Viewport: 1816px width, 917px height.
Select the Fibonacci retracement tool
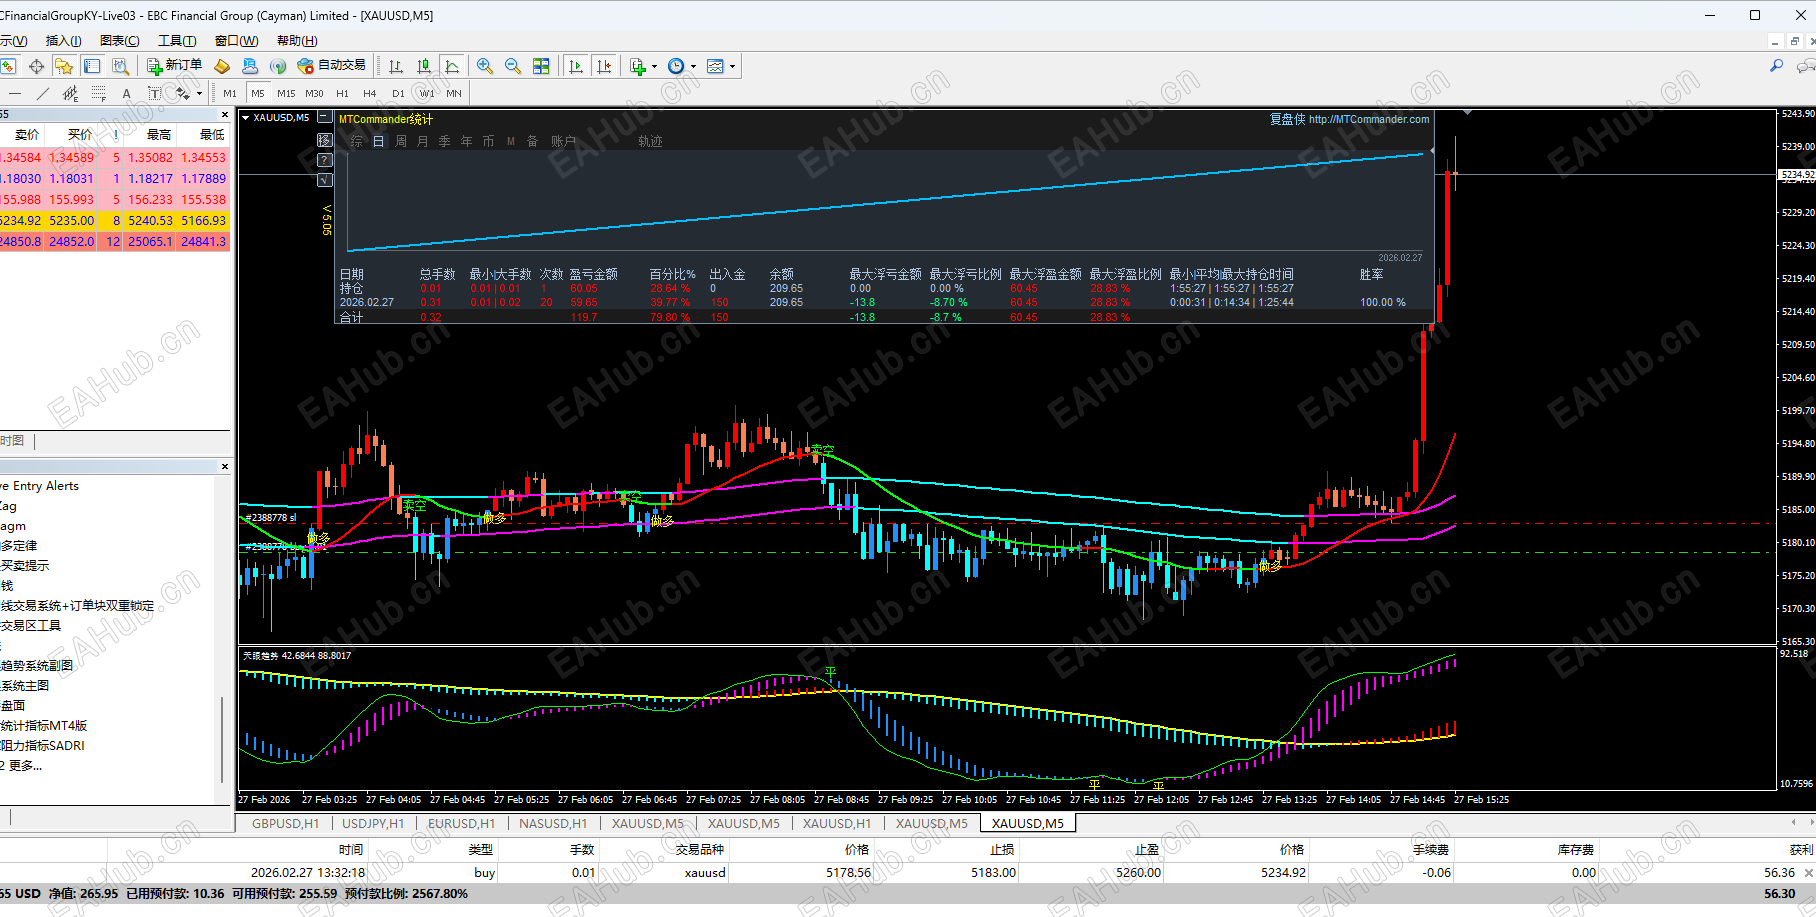click(x=98, y=93)
